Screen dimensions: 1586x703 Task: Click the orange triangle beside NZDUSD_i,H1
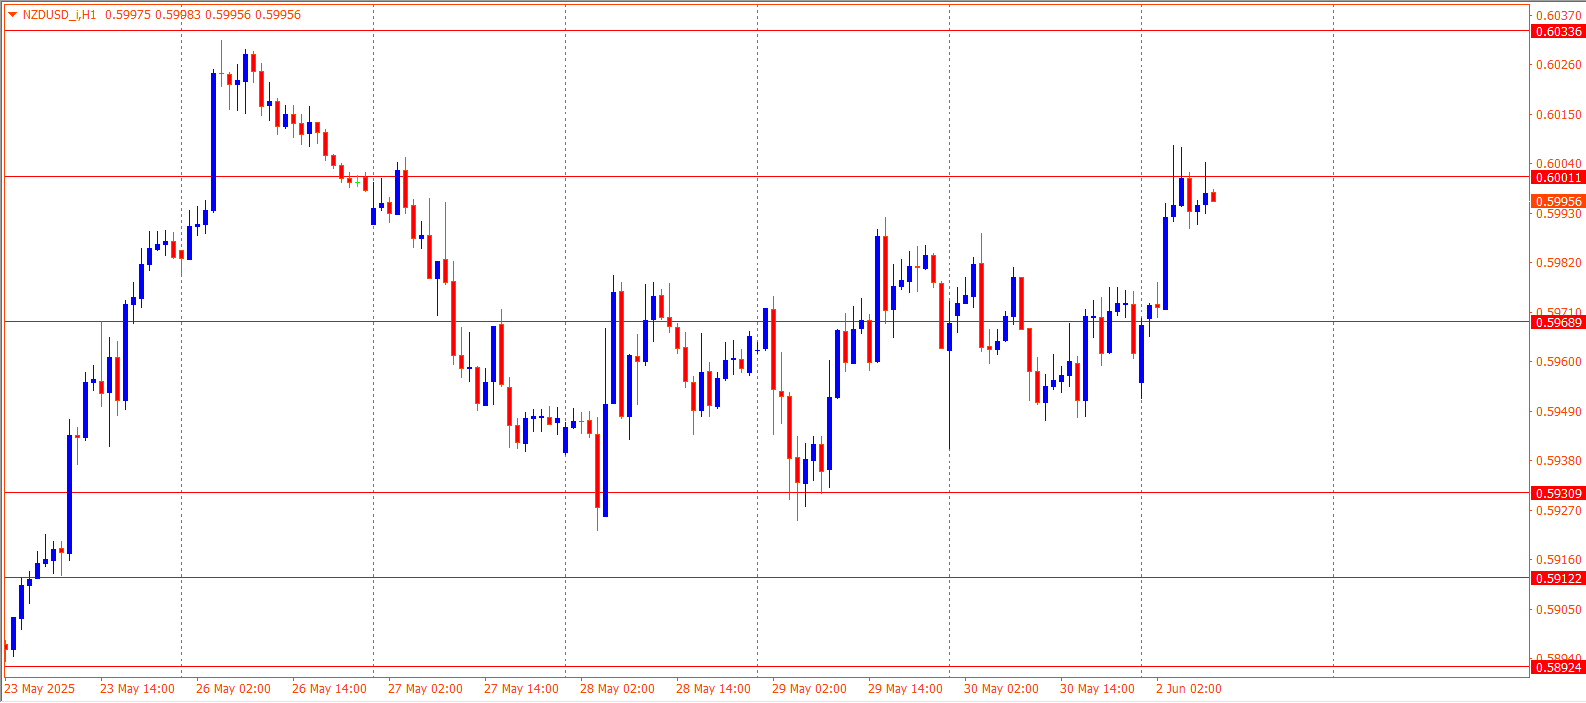click(12, 15)
